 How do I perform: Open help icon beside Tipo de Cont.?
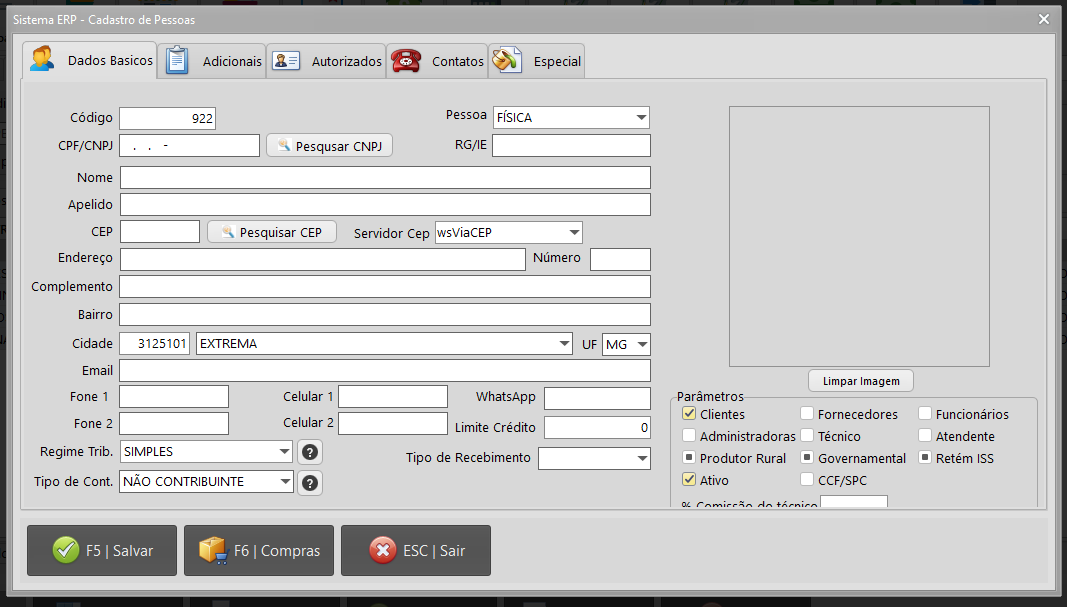coord(310,482)
